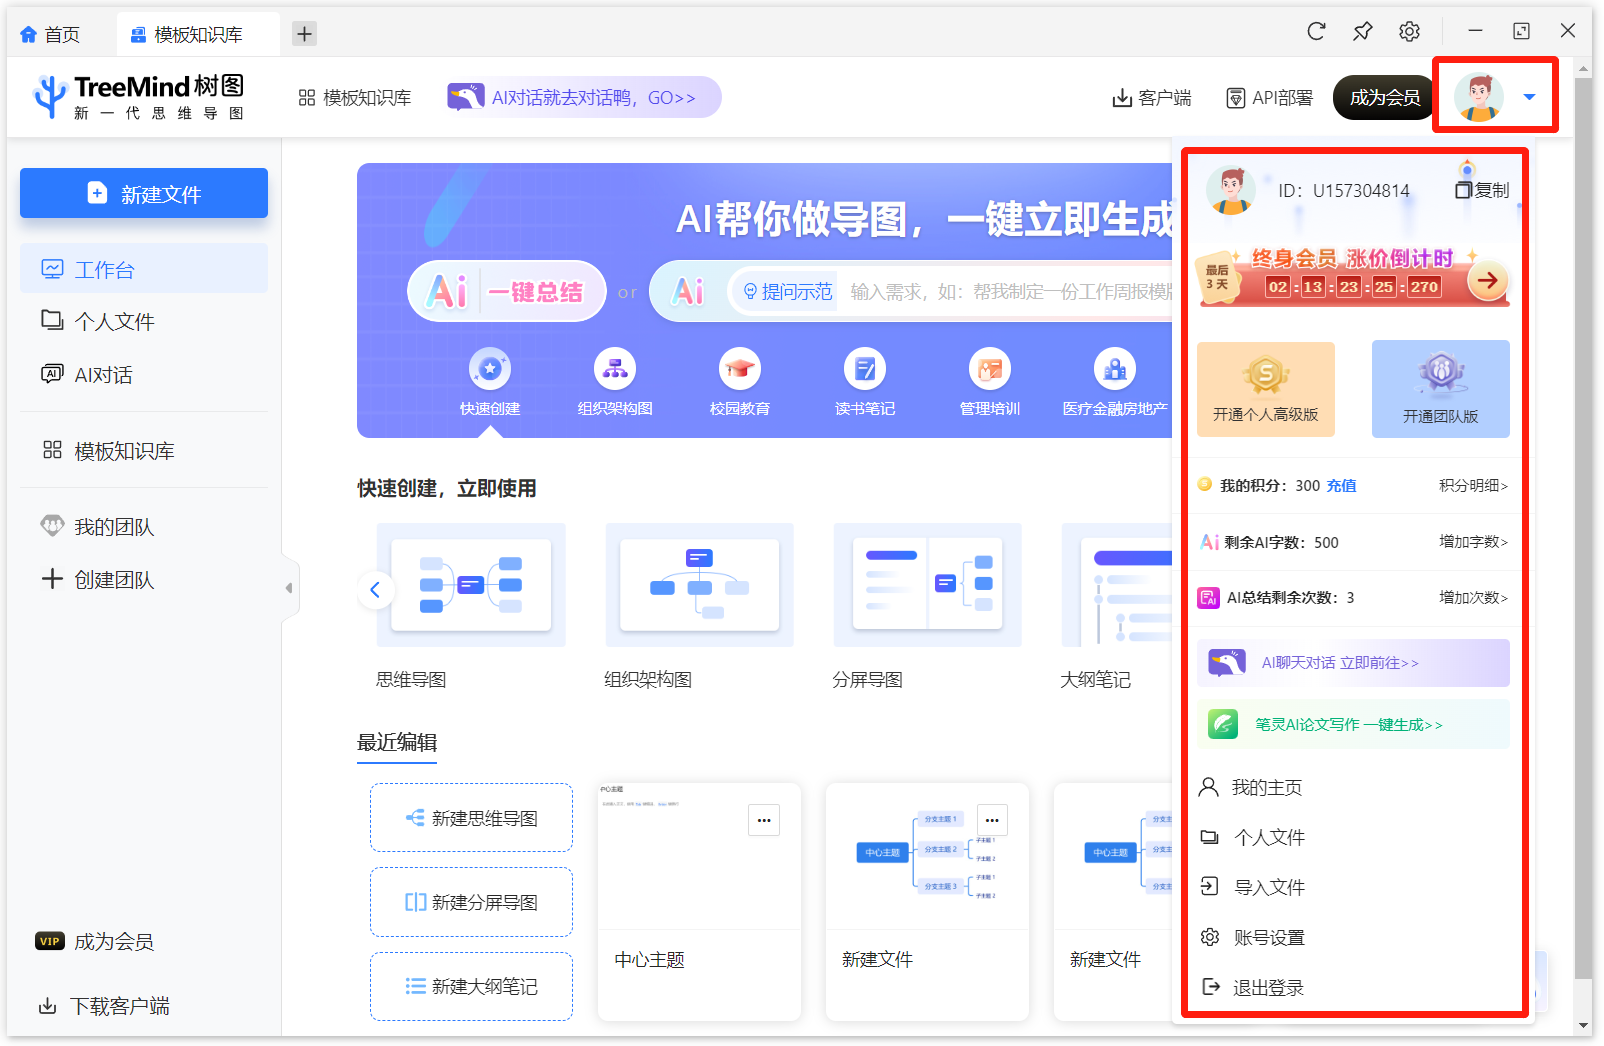1604x1046 pixels.
Task: Copy the user ID with 复制
Action: (1483, 190)
